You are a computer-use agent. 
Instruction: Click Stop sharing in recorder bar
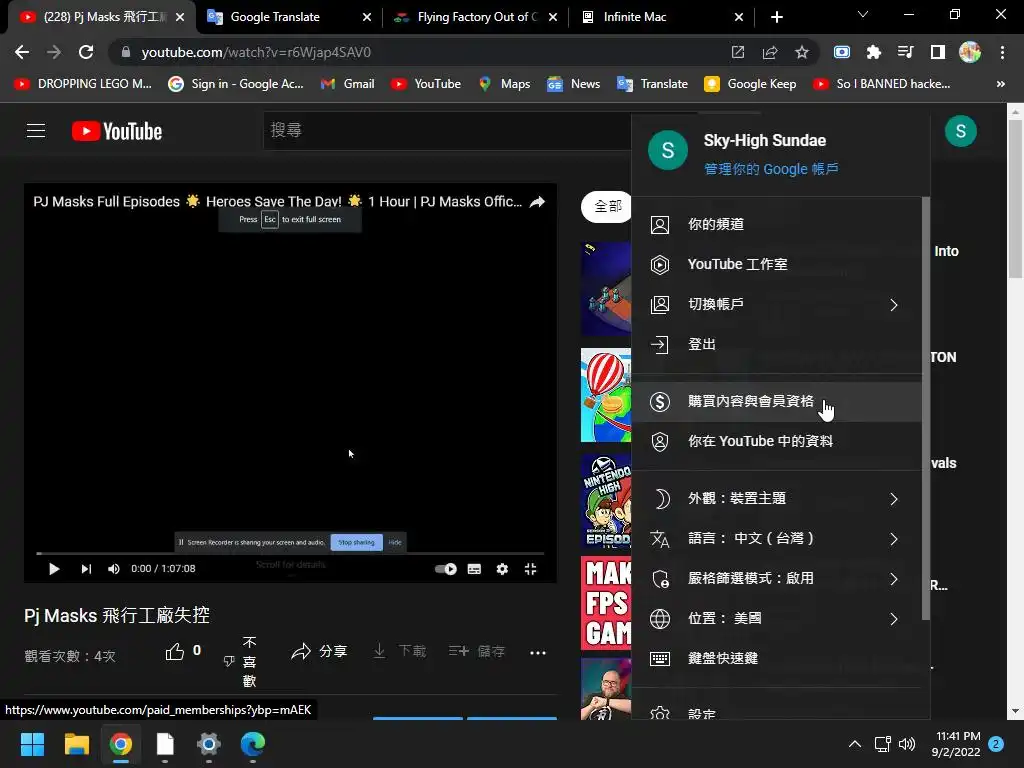pyautogui.click(x=357, y=542)
